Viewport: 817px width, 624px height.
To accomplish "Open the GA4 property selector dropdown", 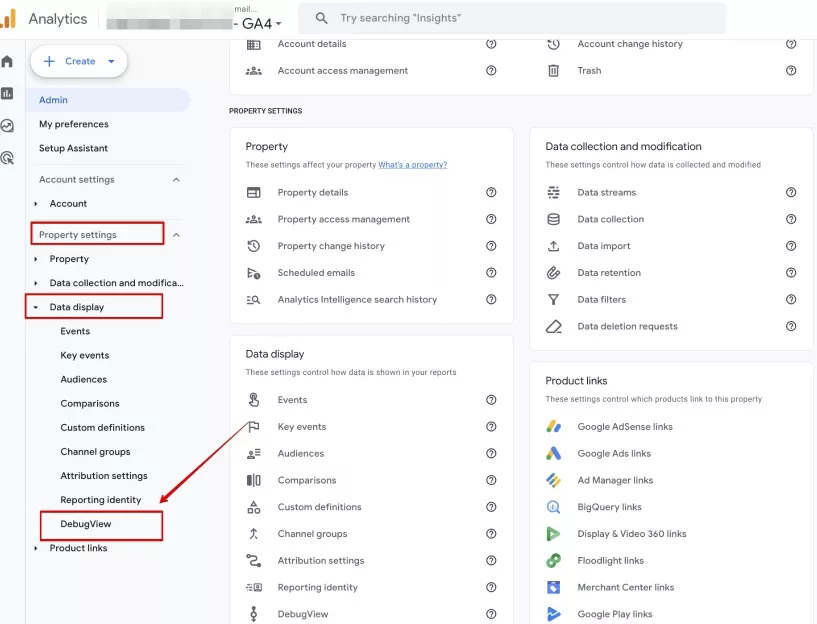I will tap(263, 23).
